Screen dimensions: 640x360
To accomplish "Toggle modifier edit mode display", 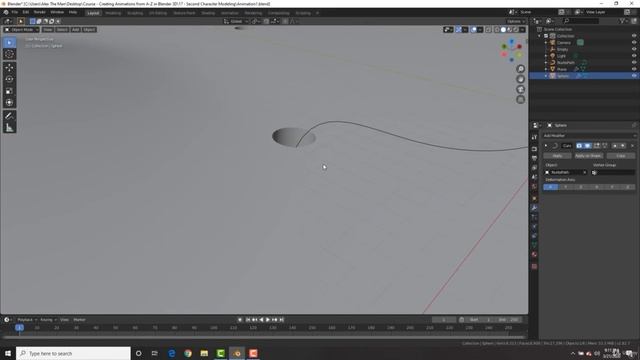I will tap(596, 146).
